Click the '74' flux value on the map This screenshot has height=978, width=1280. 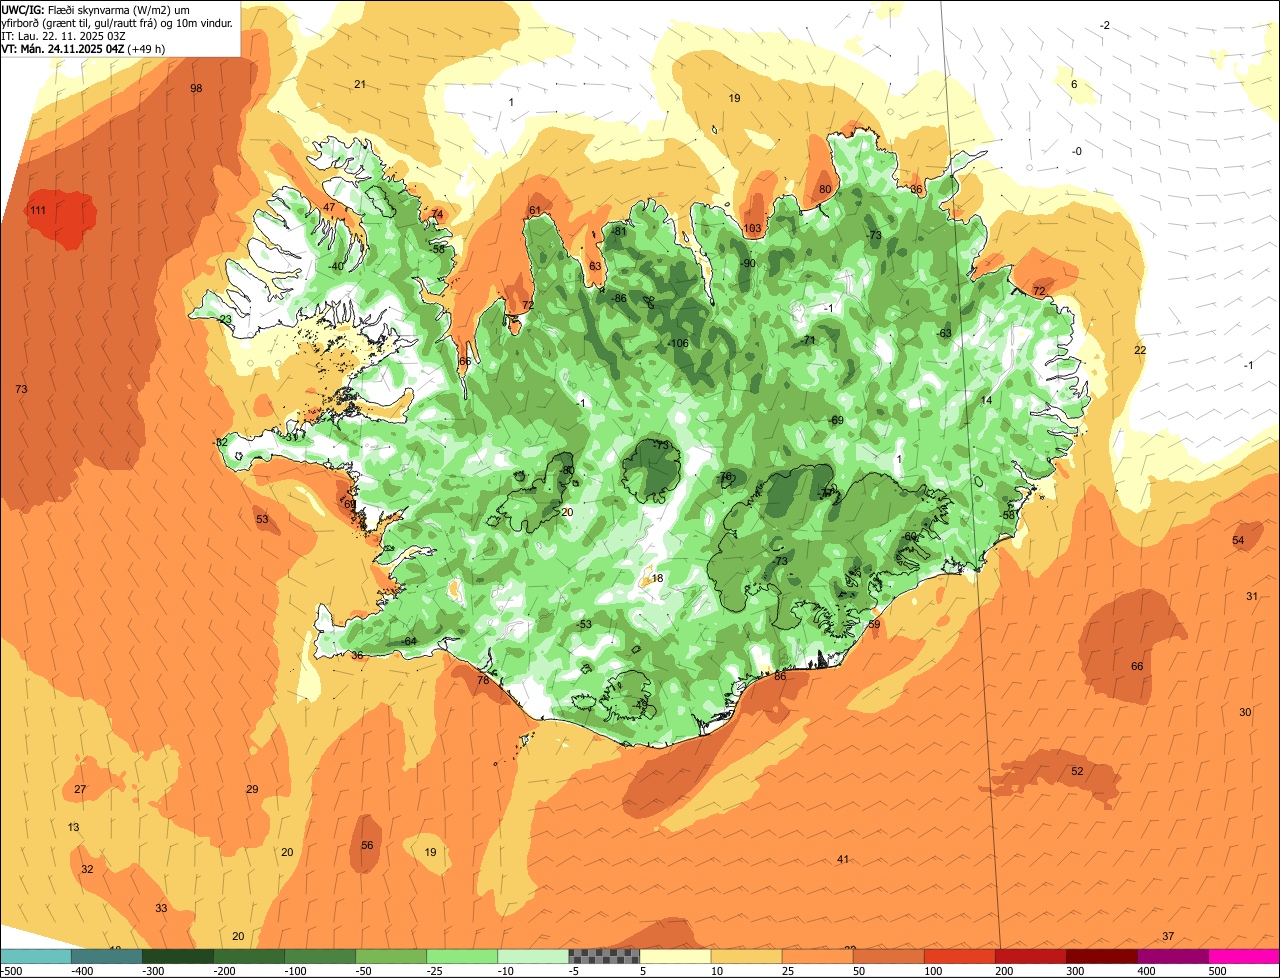click(x=436, y=214)
